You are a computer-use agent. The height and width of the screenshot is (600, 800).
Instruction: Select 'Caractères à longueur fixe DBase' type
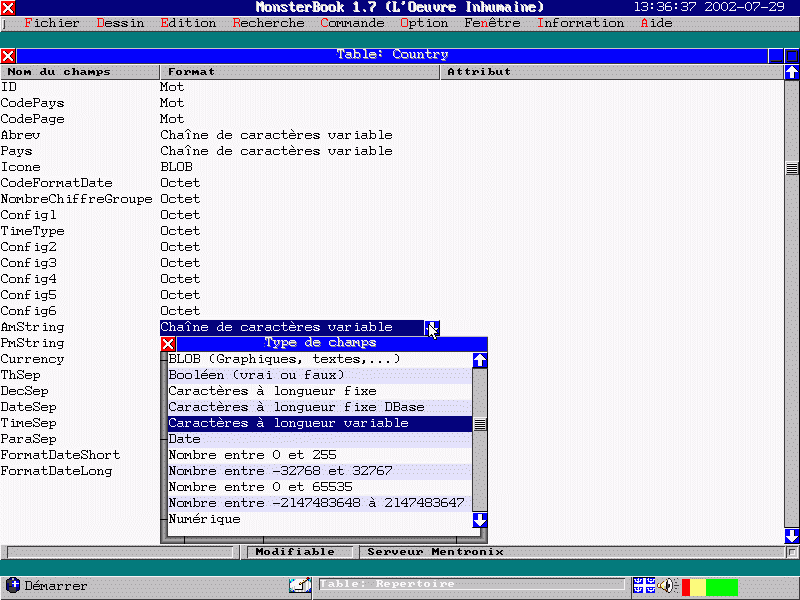coord(296,407)
